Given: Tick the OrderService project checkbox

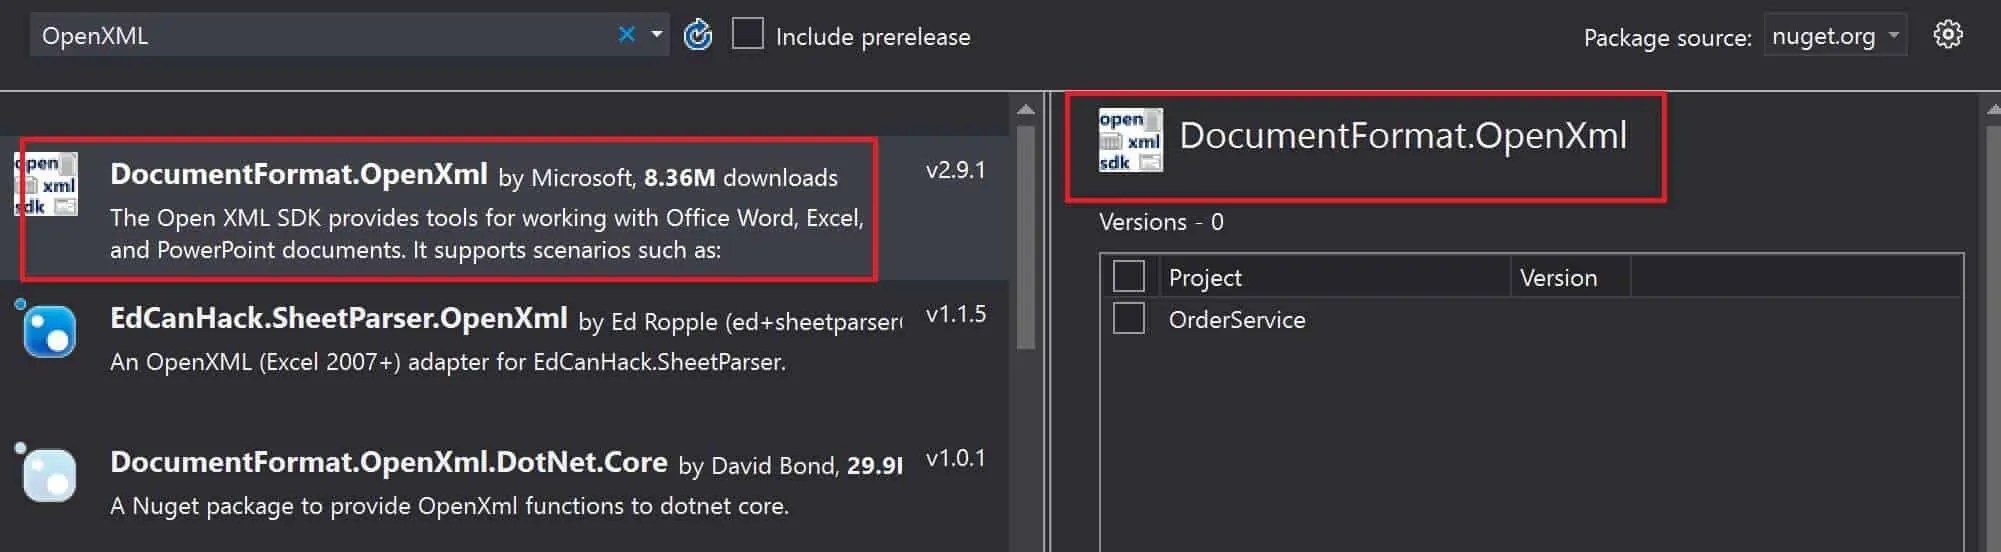Looking at the screenshot, I should pyautogui.click(x=1129, y=319).
